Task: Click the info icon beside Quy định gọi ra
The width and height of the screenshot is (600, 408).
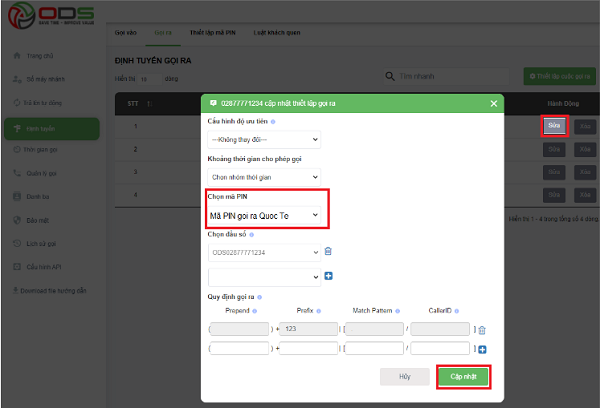Action: click(259, 297)
